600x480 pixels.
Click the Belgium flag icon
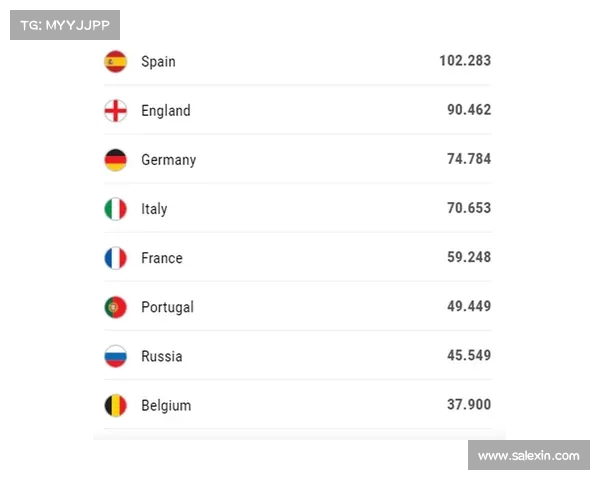pos(116,405)
